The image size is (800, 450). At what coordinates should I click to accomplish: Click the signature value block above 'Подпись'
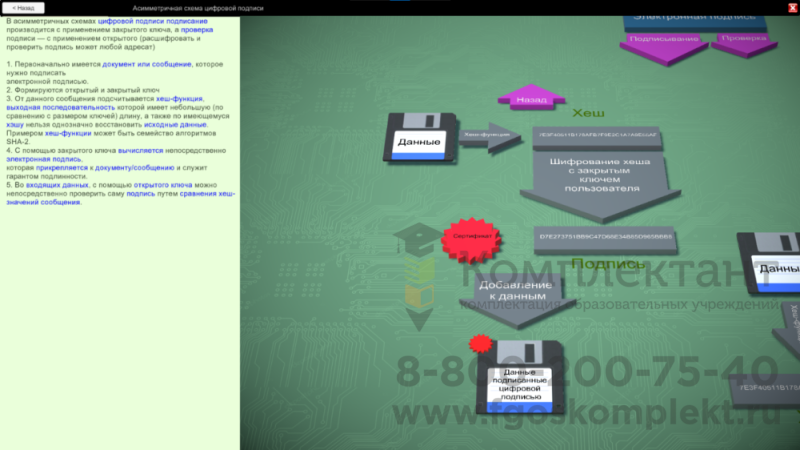tap(605, 238)
